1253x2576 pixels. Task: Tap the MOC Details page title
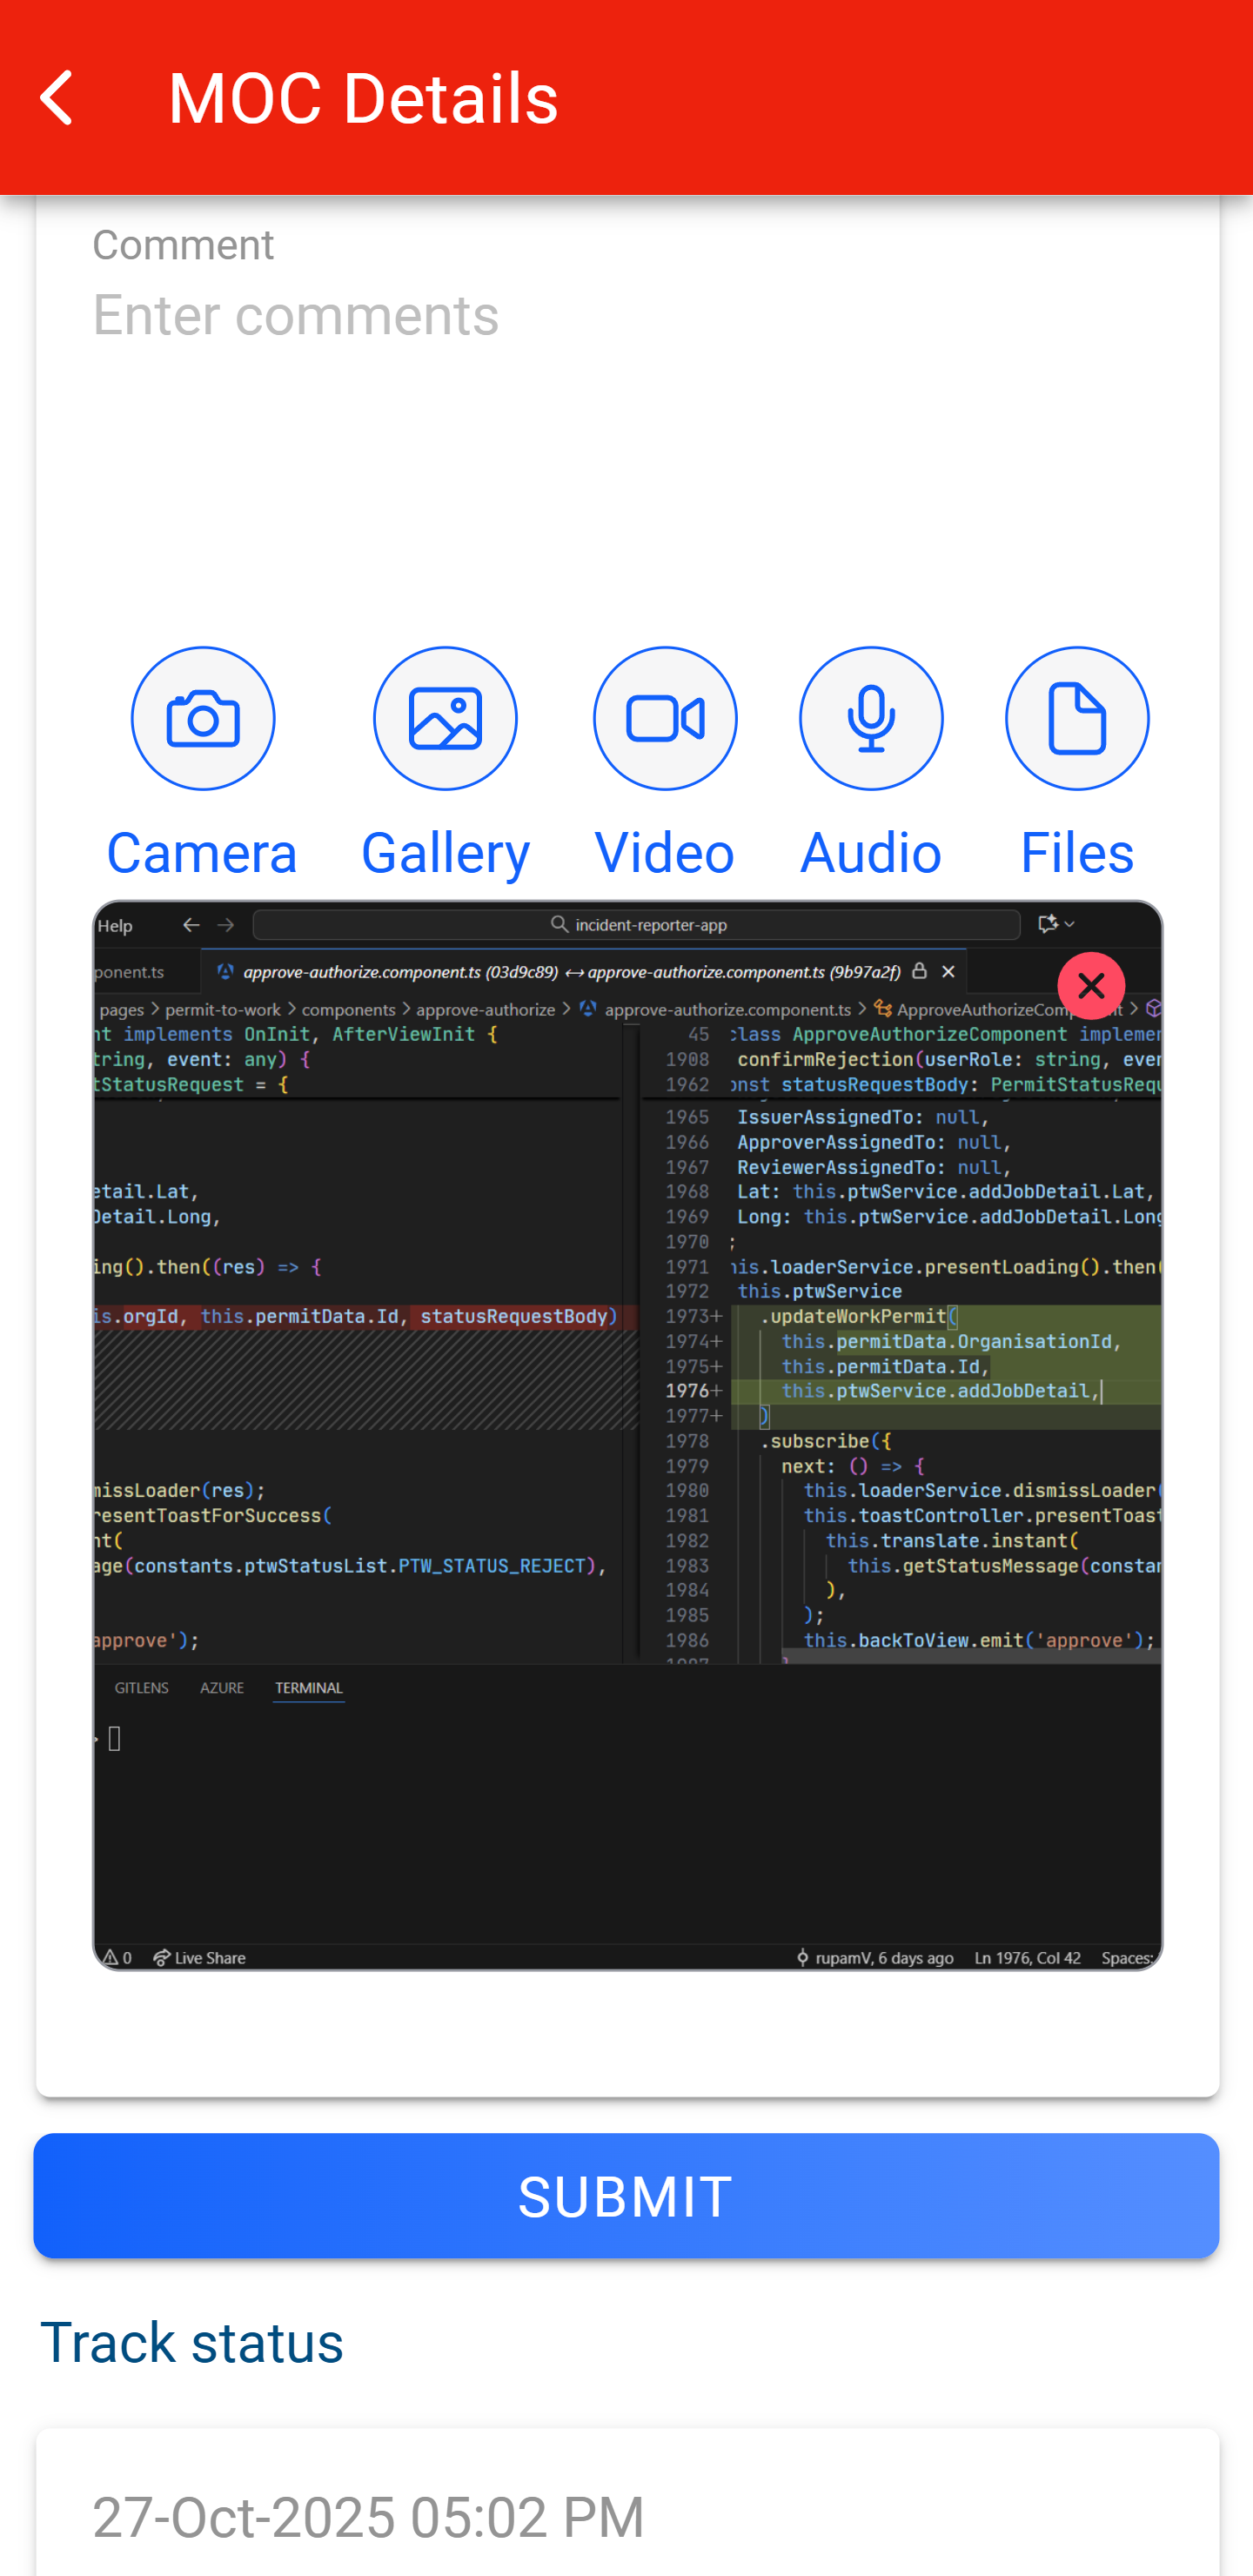point(363,98)
